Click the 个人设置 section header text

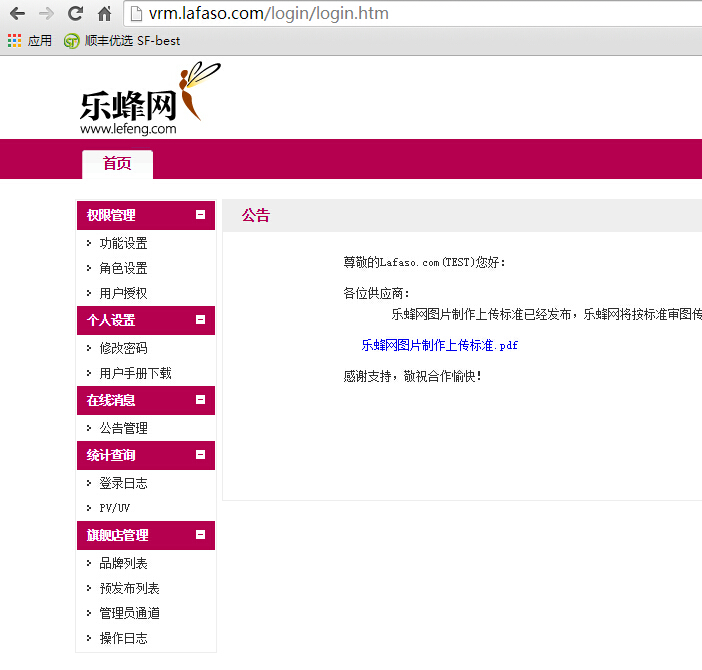111,320
